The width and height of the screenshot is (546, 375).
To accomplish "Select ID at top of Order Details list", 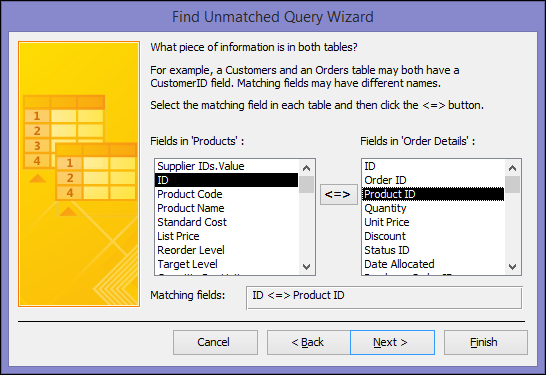I will click(x=433, y=166).
